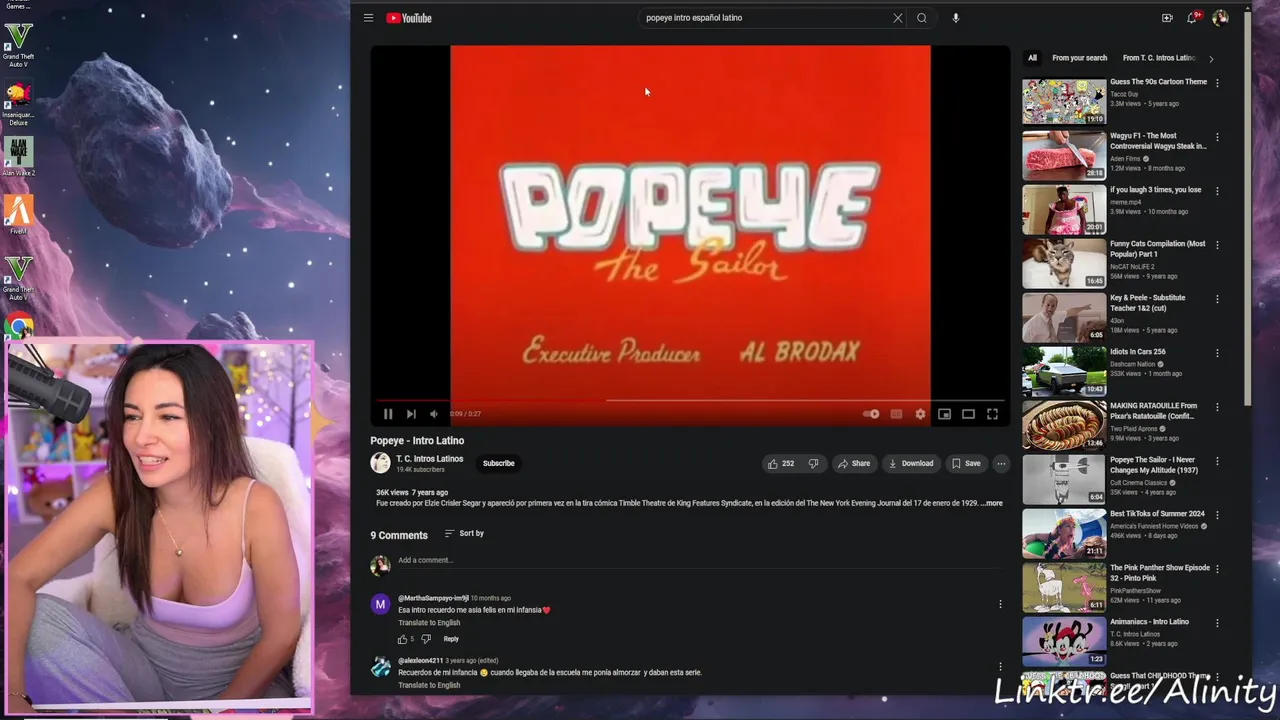Like MarthaSampayo's comment
The image size is (1280, 720).
pos(403,639)
